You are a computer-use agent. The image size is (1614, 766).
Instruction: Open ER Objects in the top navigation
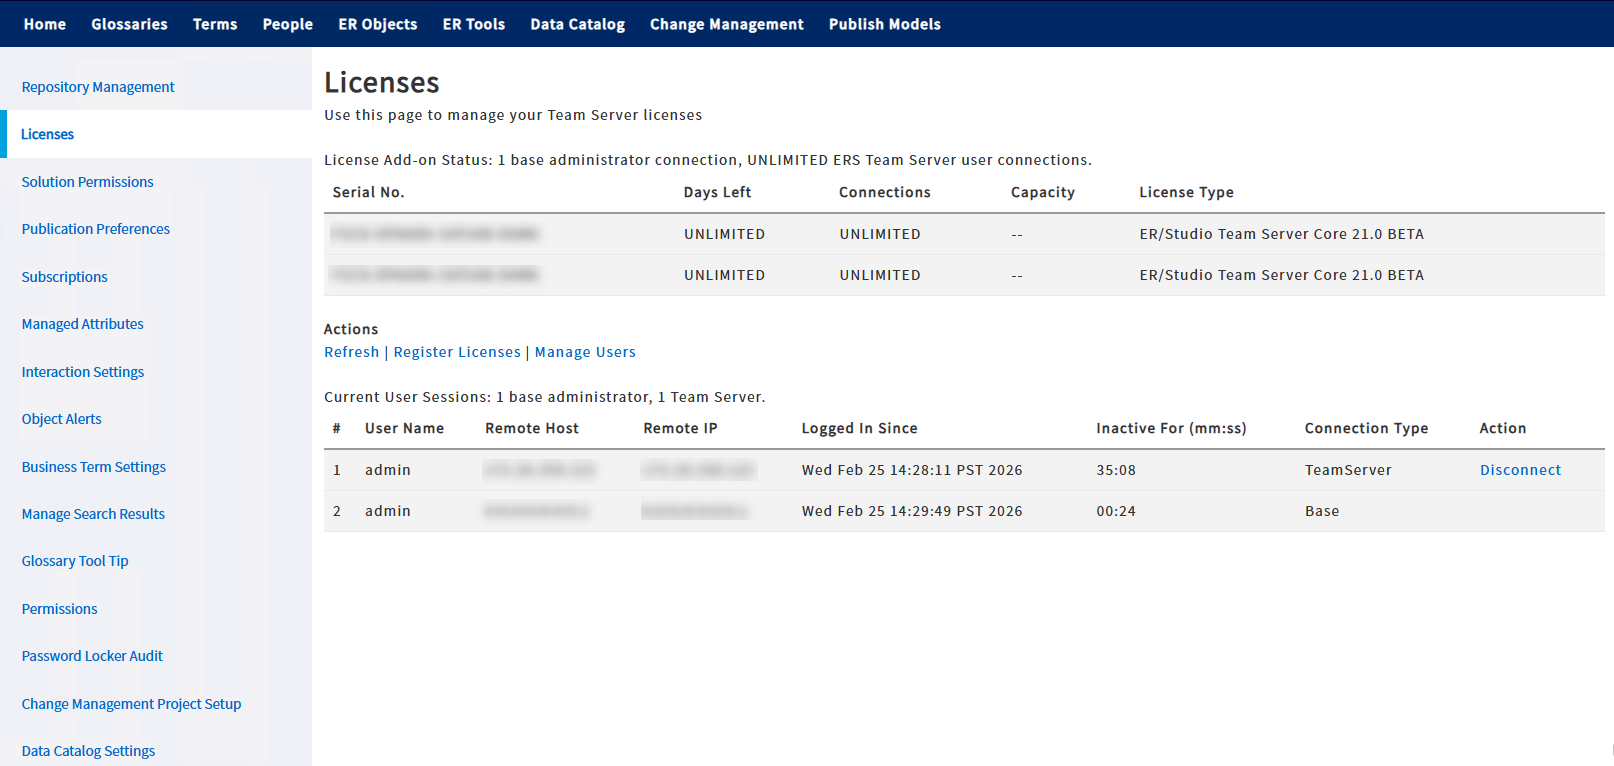click(x=378, y=24)
